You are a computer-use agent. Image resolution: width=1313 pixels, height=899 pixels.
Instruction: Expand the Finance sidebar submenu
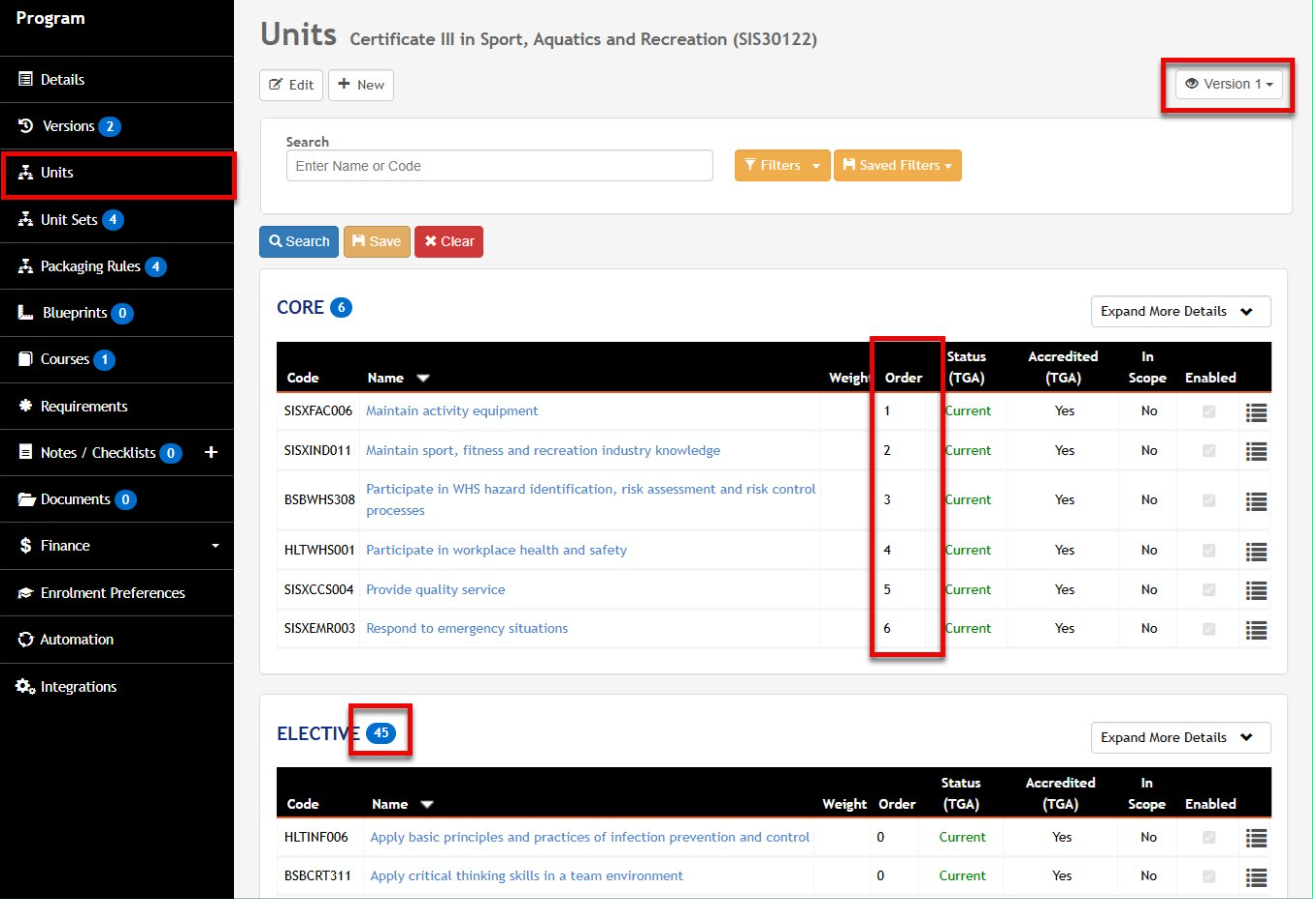point(117,546)
